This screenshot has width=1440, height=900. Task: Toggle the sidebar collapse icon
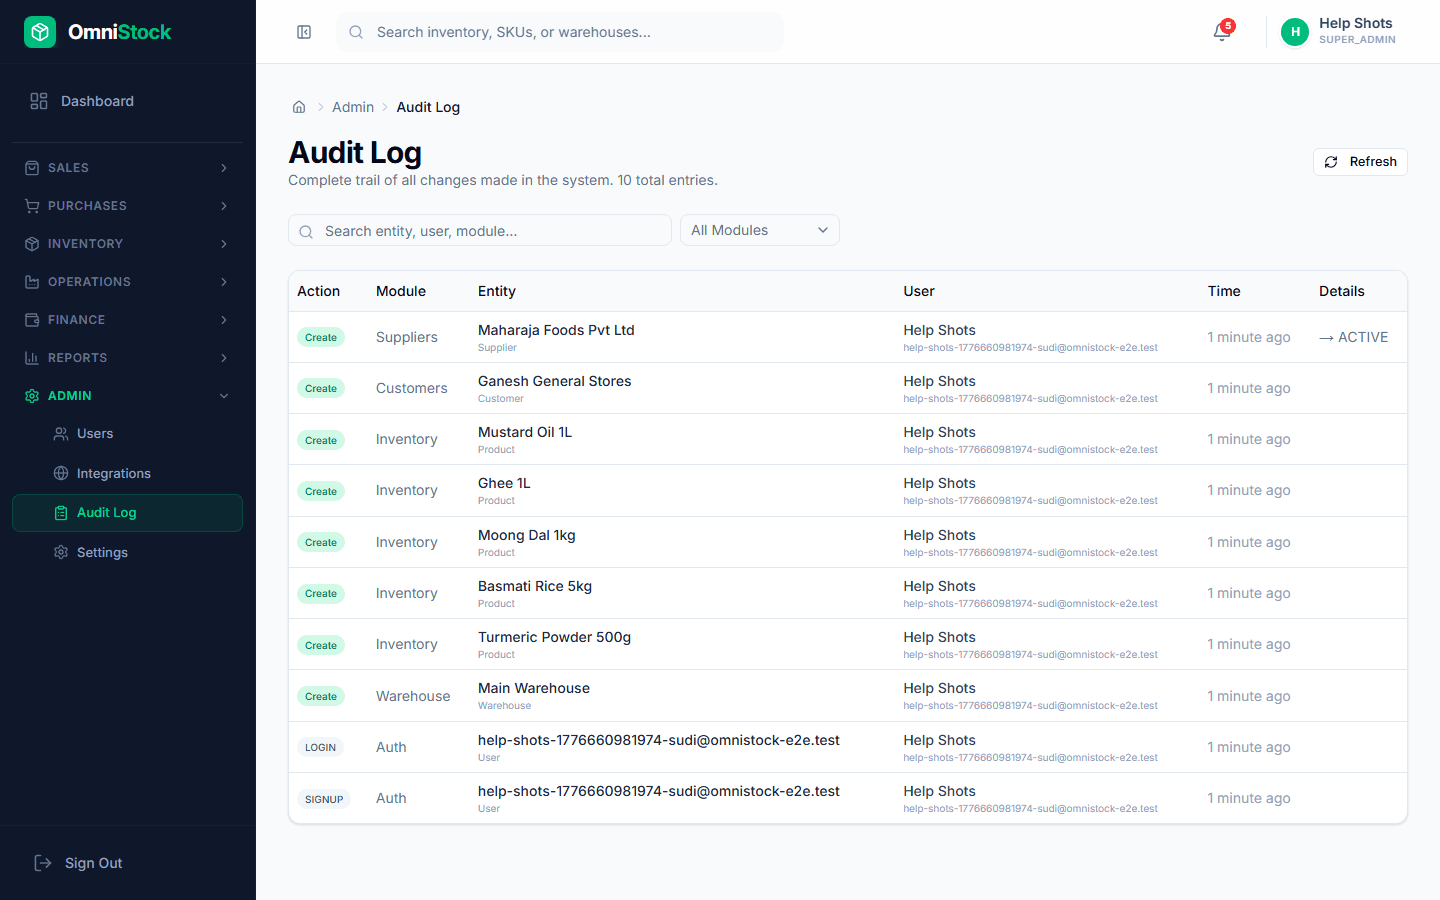coord(304,32)
